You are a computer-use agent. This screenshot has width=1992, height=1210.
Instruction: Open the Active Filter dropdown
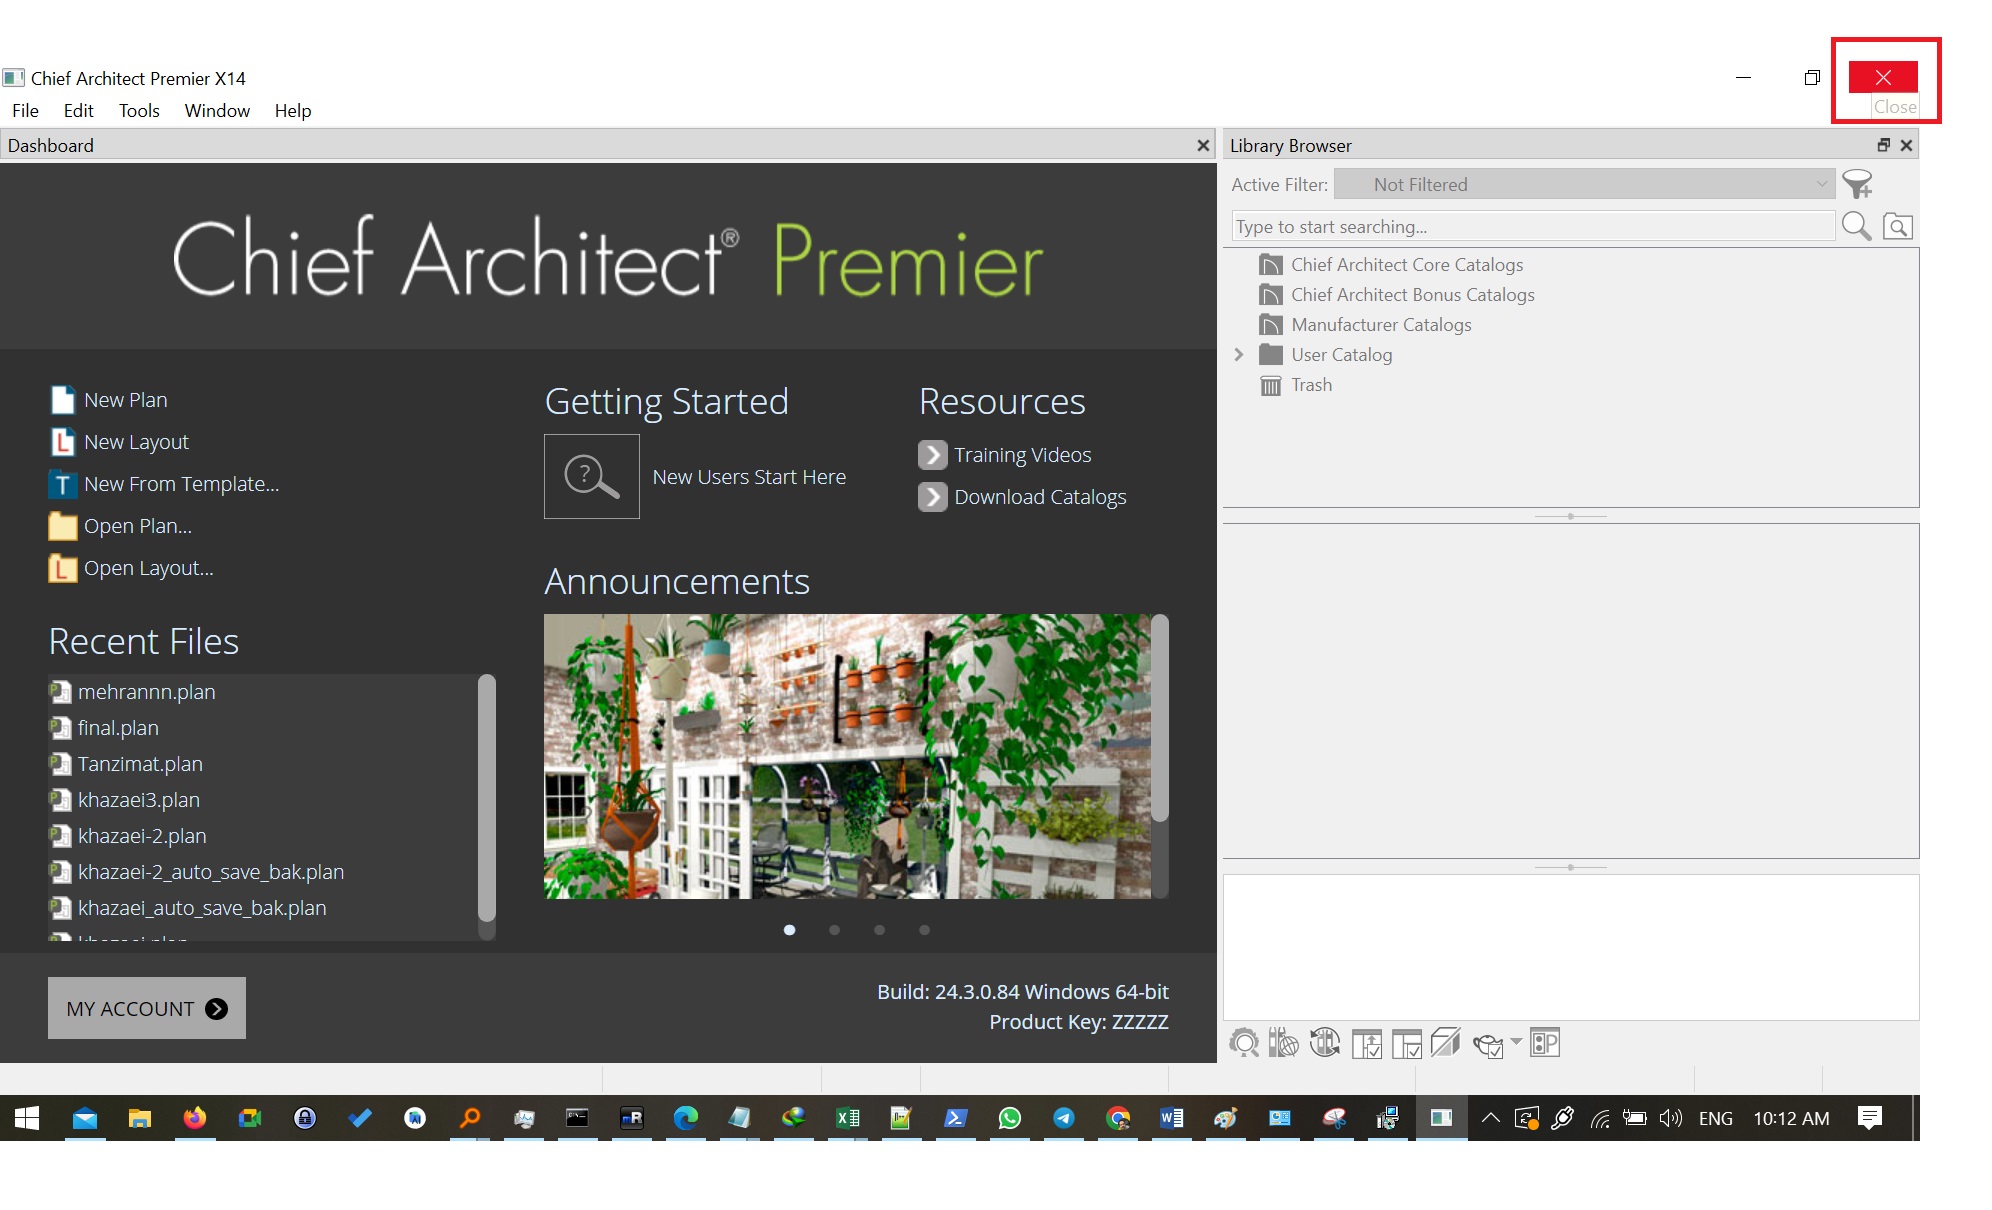1584,185
